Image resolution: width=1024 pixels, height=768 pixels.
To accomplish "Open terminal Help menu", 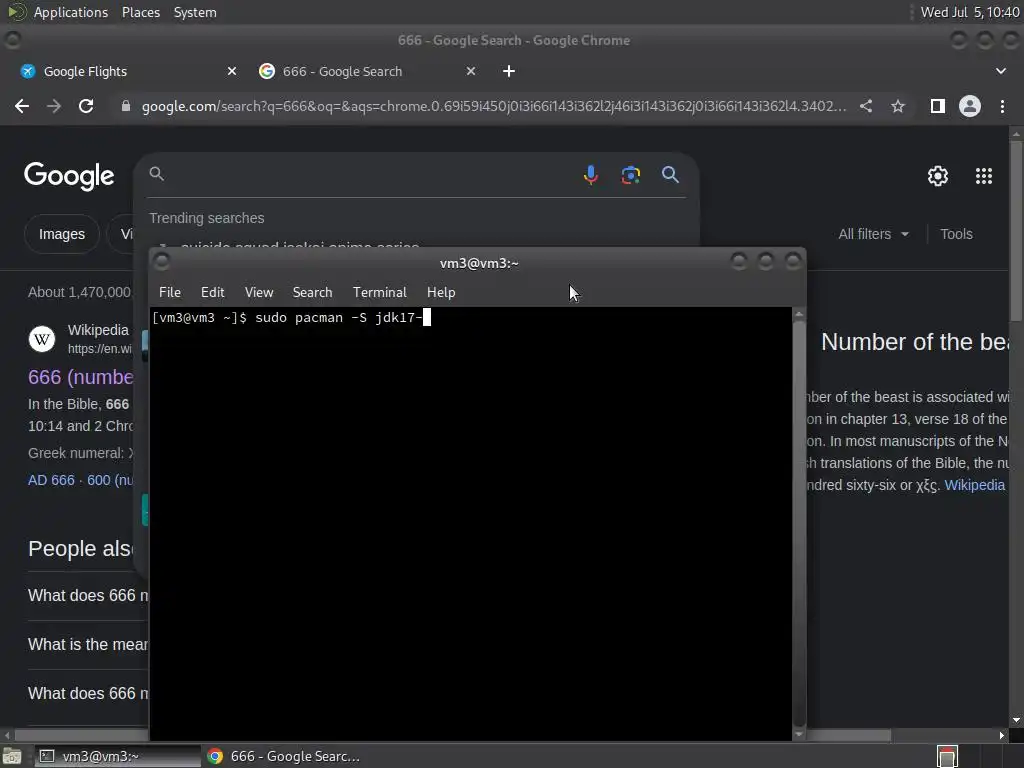I will [x=441, y=292].
